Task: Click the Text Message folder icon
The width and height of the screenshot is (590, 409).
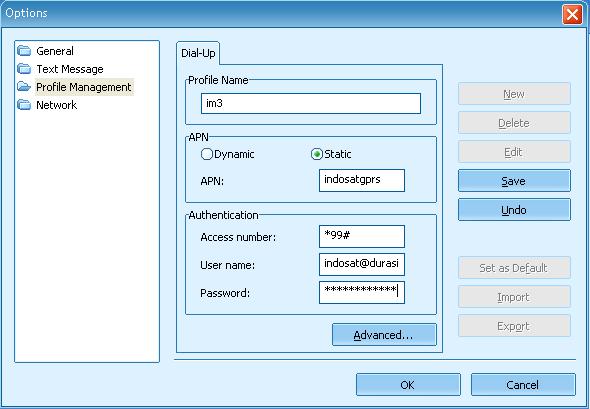Action: pos(24,68)
